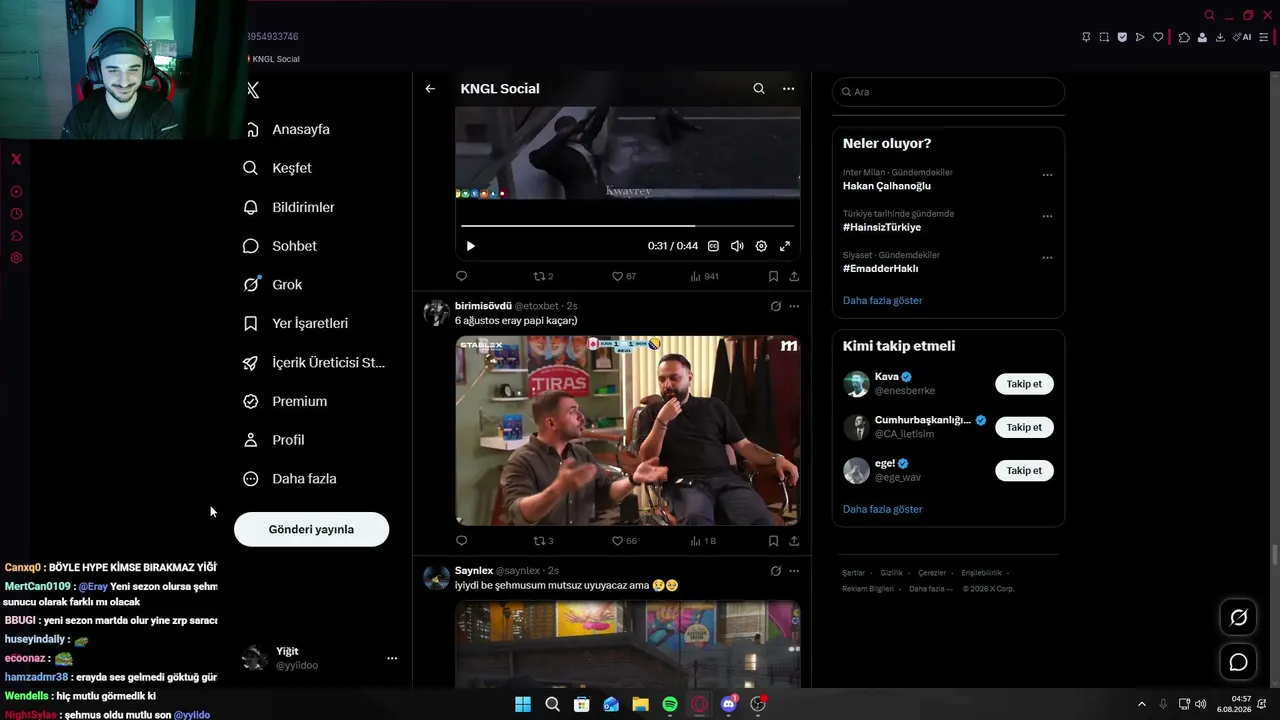Screen dimensions: 1280x720
Task: Open more options on Saynlex's post
Action: click(x=794, y=571)
